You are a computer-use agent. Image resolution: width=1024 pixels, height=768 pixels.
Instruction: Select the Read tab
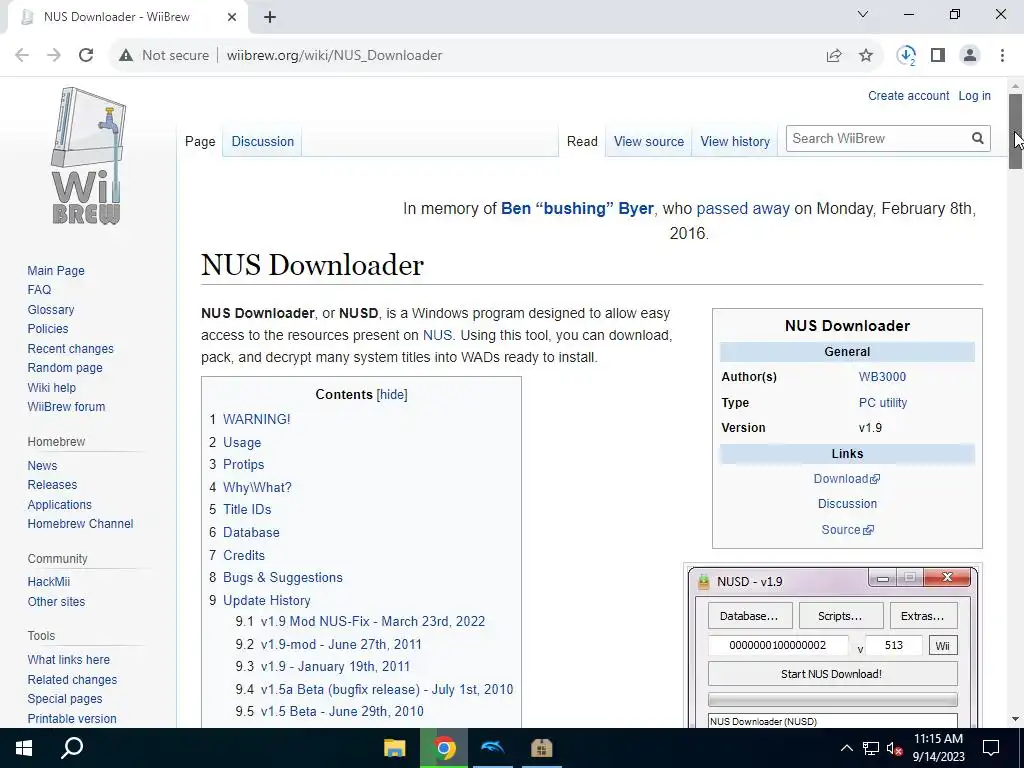click(x=582, y=141)
